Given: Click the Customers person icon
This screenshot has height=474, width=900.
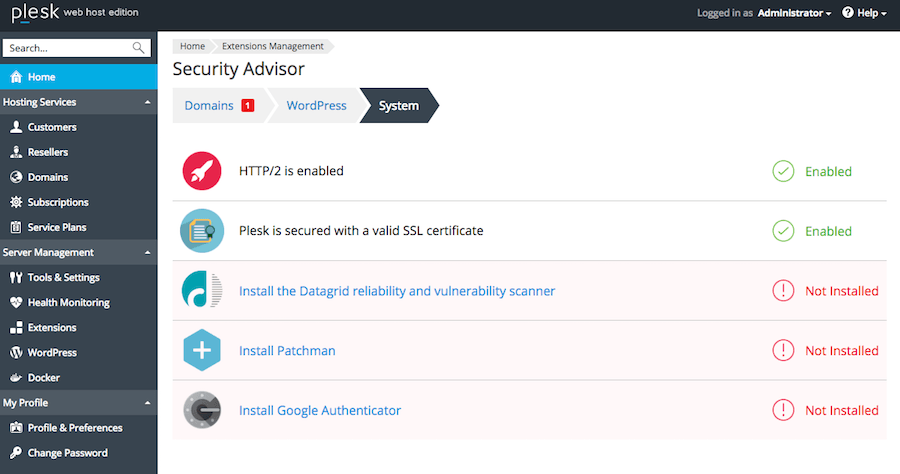Looking at the screenshot, I should [x=16, y=127].
